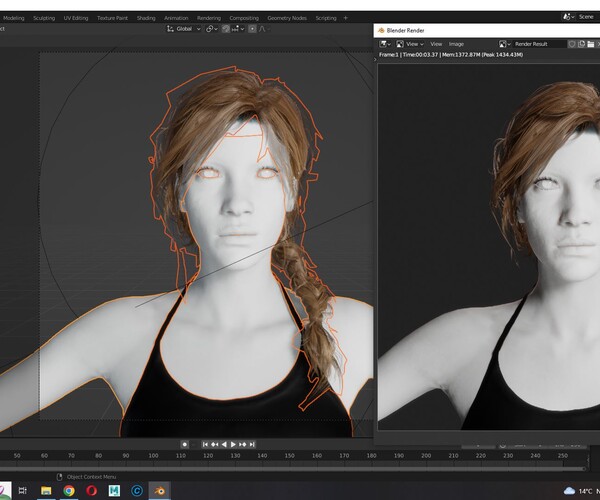
Task: Open Task View on the taskbar
Action: coord(23,490)
